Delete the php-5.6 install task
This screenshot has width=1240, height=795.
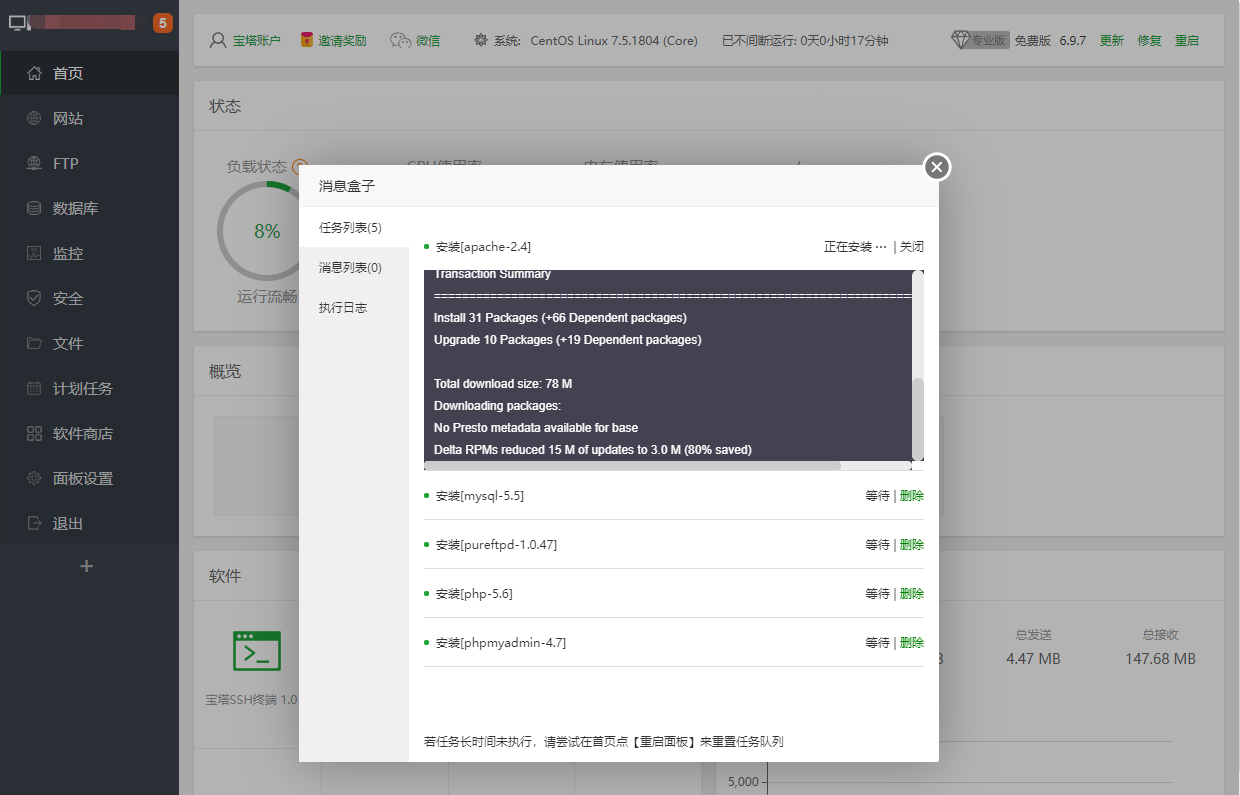point(911,594)
